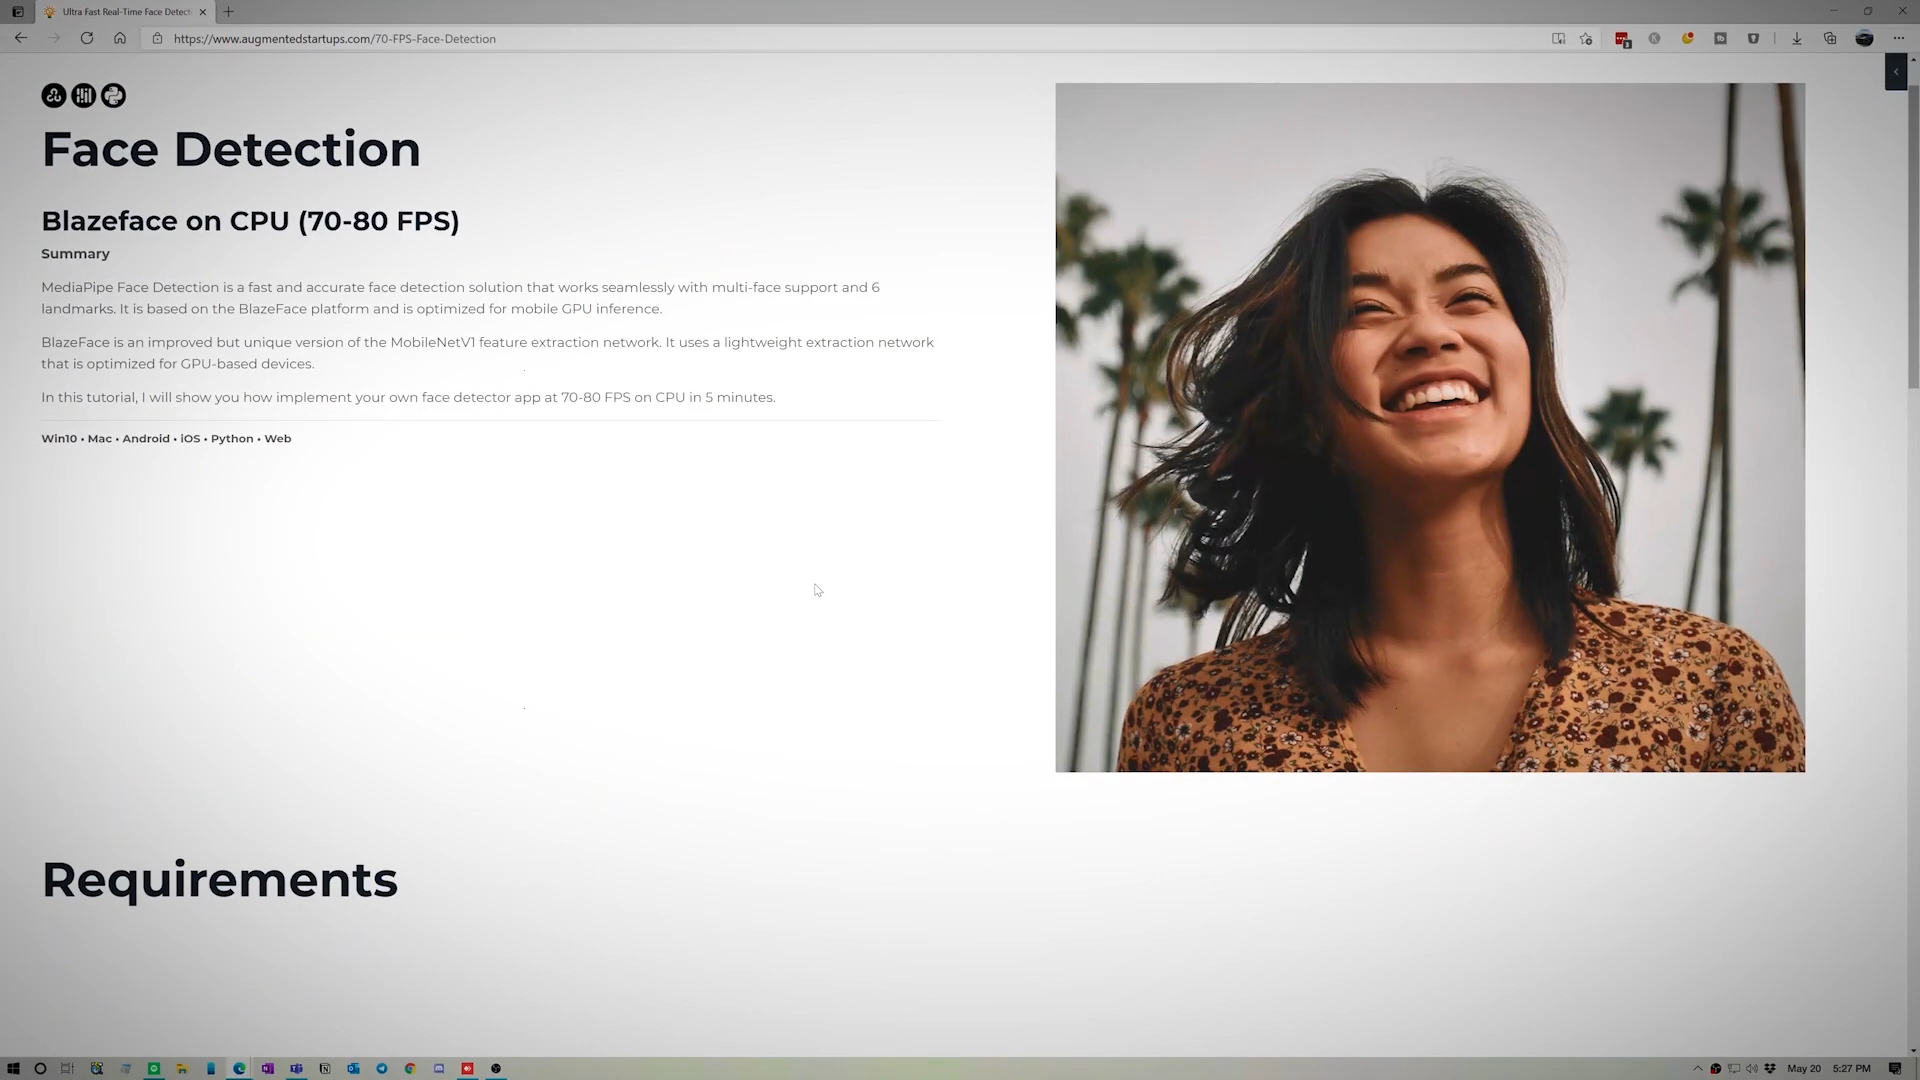Open the clock showing 5:27 PM
This screenshot has width=1920, height=1080.
[x=1851, y=1068]
